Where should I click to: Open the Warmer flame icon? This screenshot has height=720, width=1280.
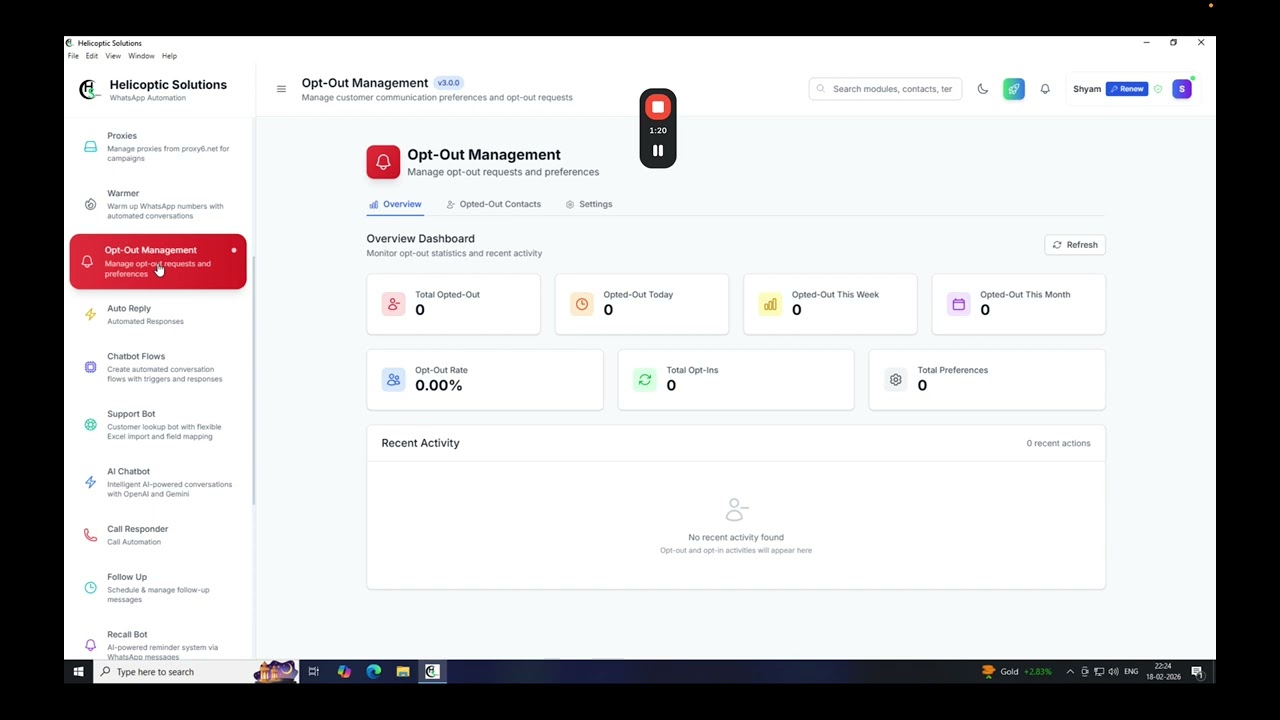click(x=90, y=204)
